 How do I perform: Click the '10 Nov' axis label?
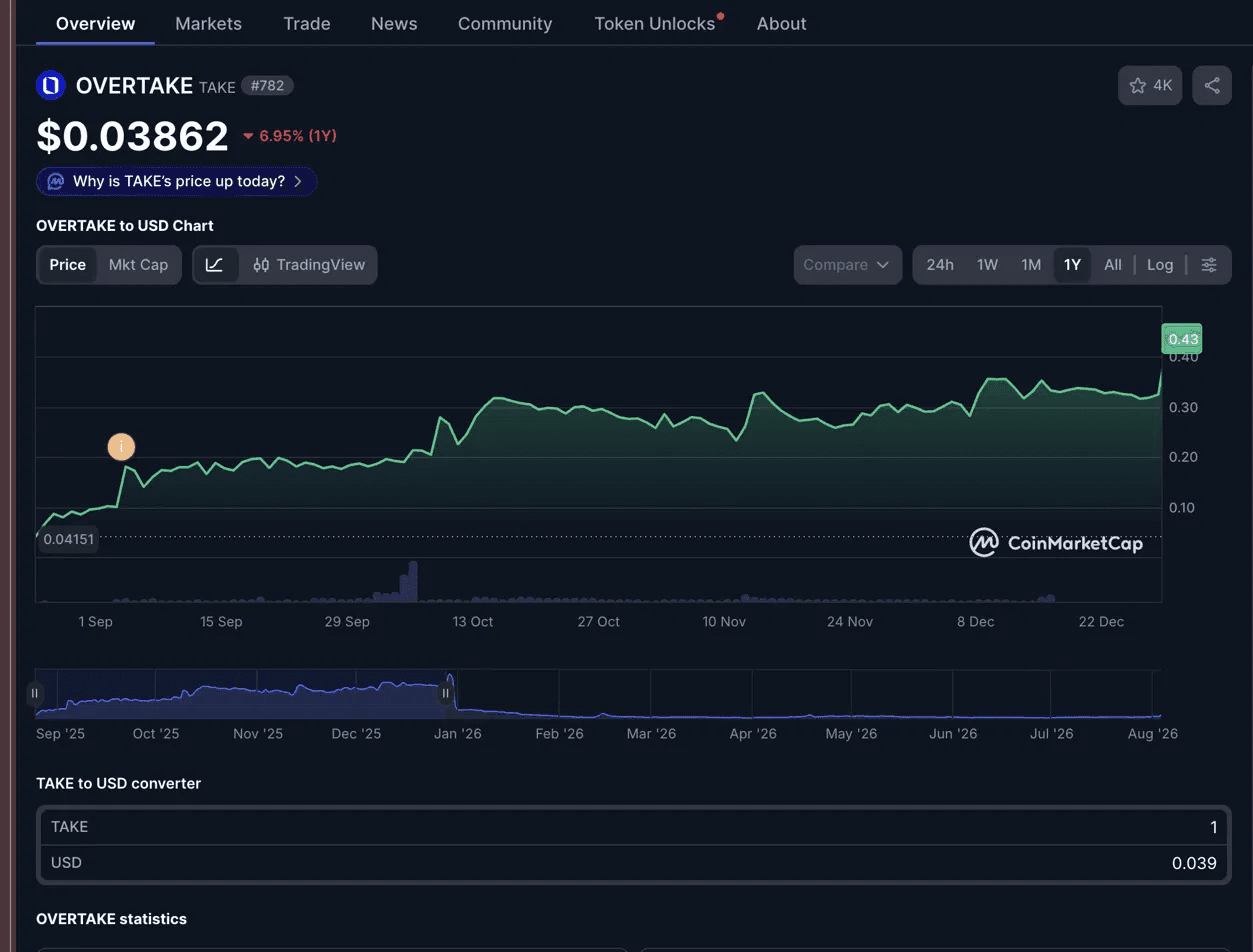click(x=724, y=622)
